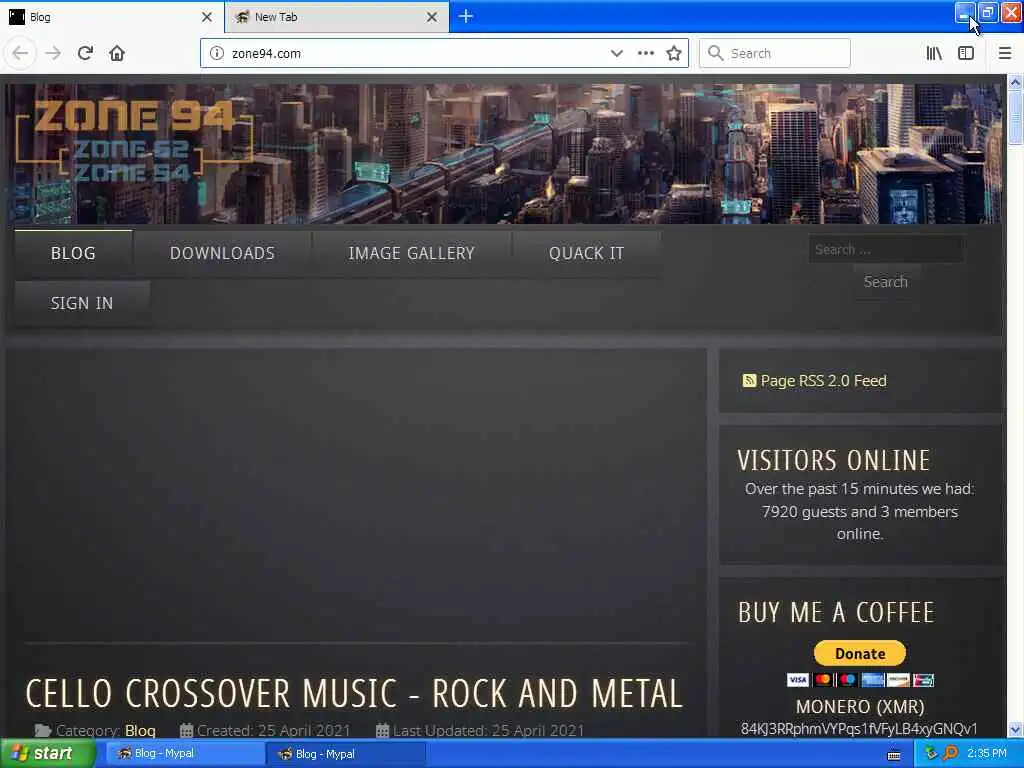Viewport: 1024px width, 768px height.
Task: Open the browser home page
Action: [117, 53]
